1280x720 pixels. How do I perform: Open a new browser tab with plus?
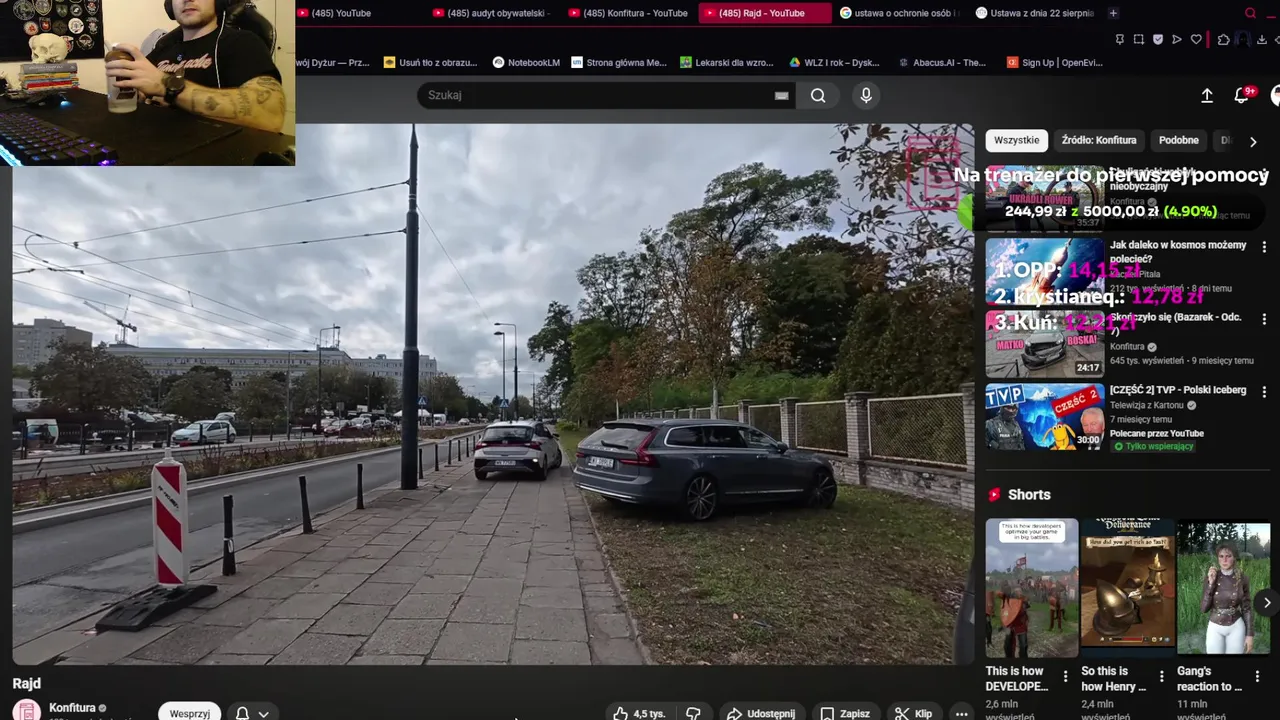pyautogui.click(x=1113, y=13)
